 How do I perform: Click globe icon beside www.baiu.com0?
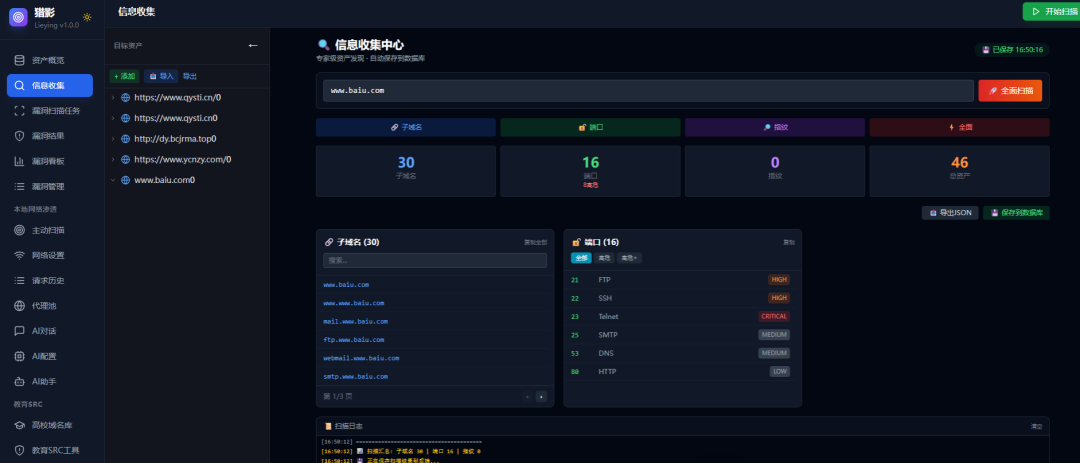[125, 181]
